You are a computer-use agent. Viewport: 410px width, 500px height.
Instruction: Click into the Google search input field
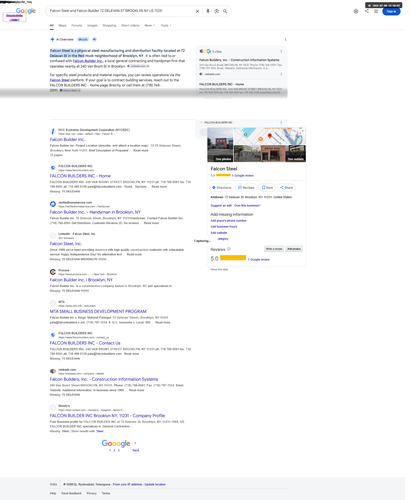pos(120,11)
